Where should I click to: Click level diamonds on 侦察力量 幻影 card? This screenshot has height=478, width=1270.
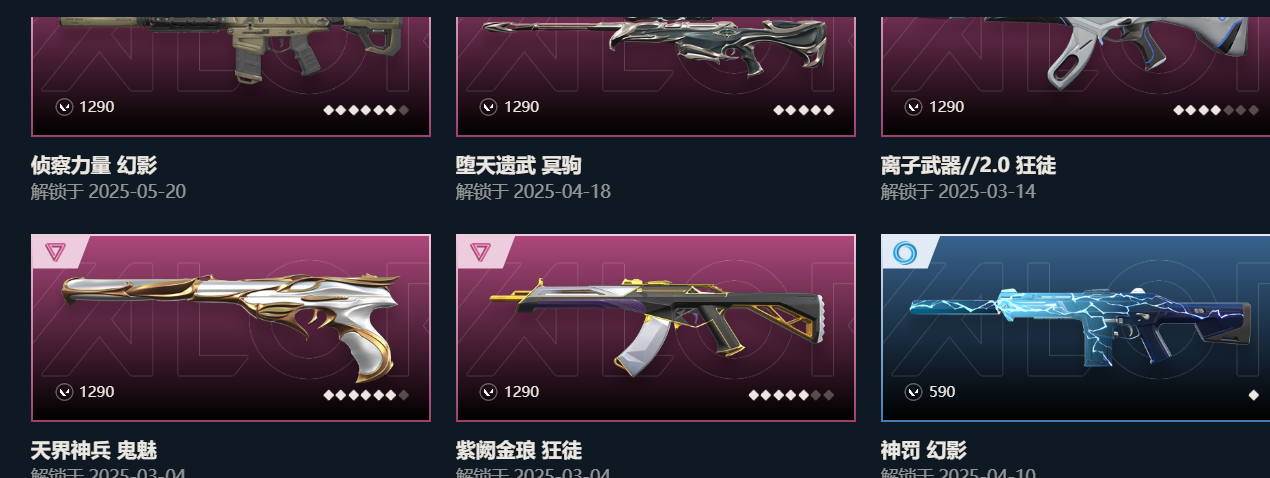pyautogui.click(x=366, y=110)
